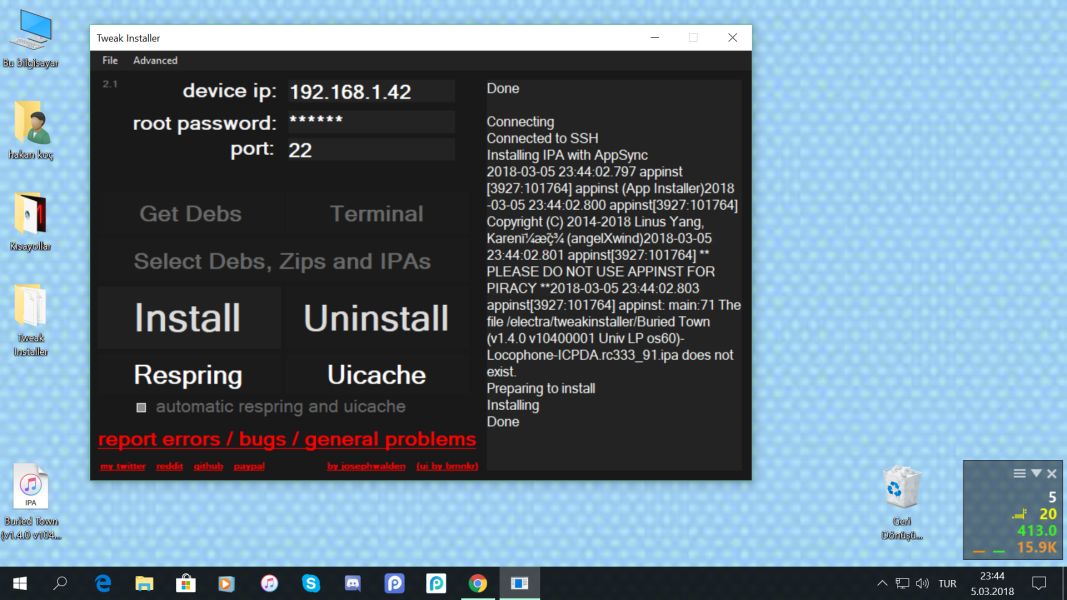The height and width of the screenshot is (600, 1067).
Task: Click the Respring button
Action: coord(188,375)
